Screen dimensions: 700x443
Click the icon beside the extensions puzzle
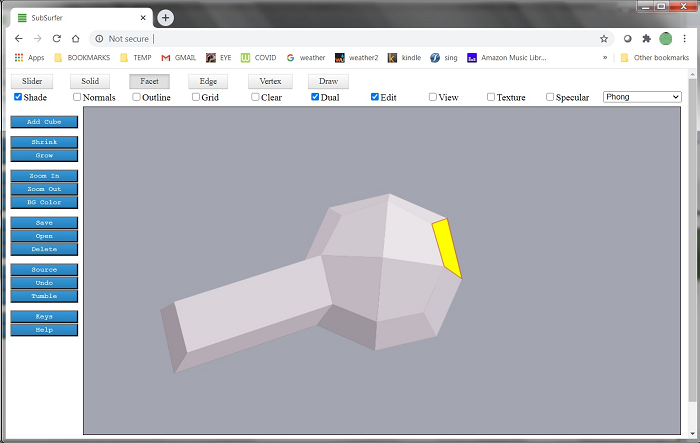coord(628,39)
